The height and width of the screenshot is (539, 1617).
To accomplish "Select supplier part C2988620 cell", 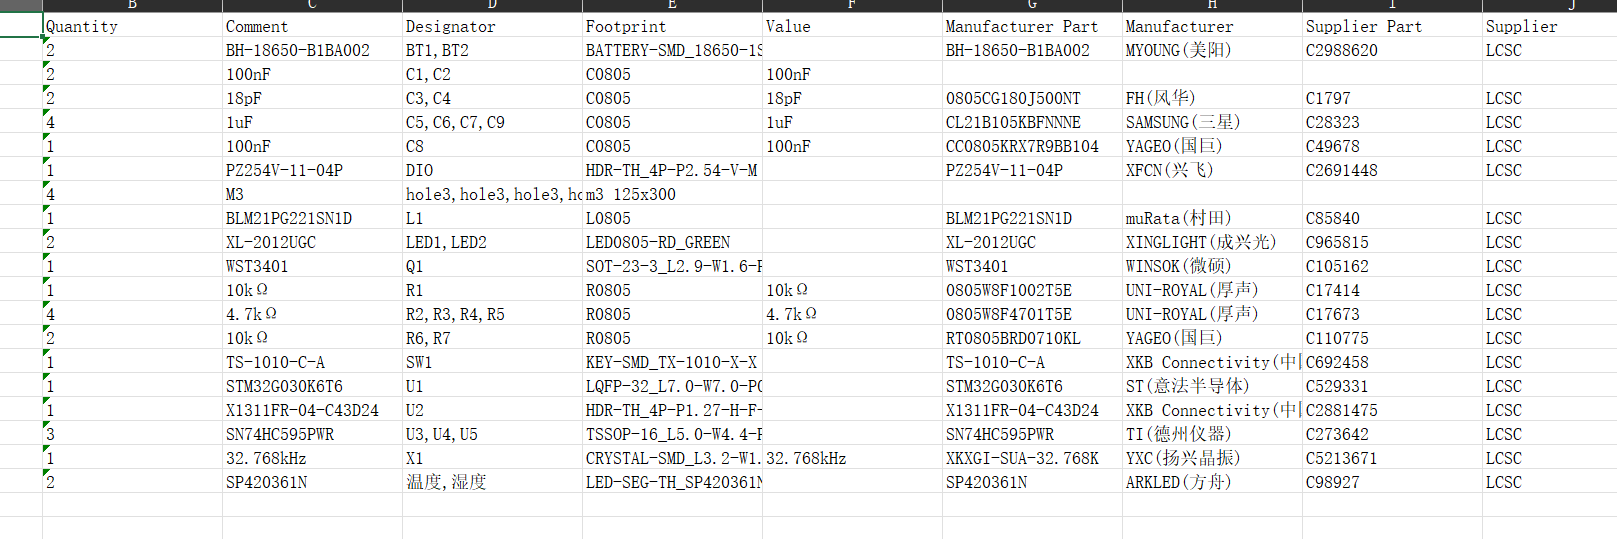I will point(1392,50).
